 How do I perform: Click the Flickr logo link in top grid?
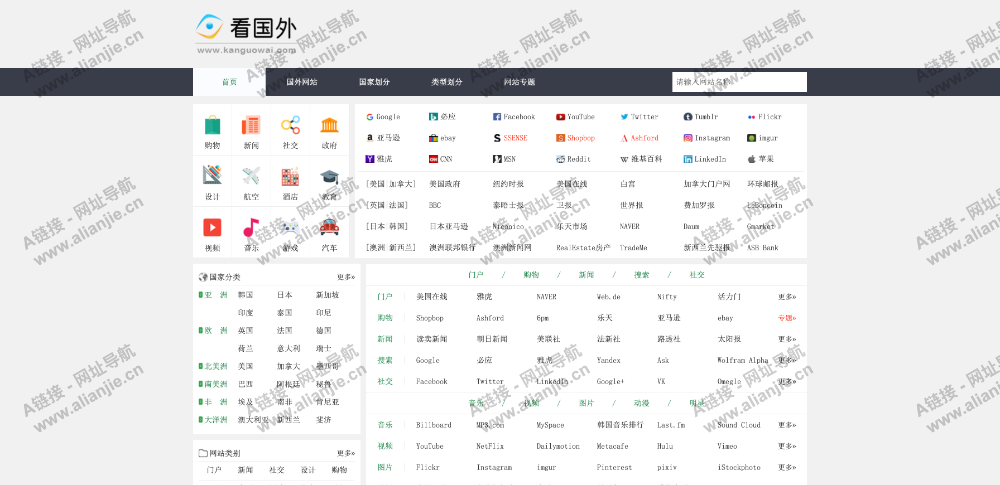tap(764, 117)
